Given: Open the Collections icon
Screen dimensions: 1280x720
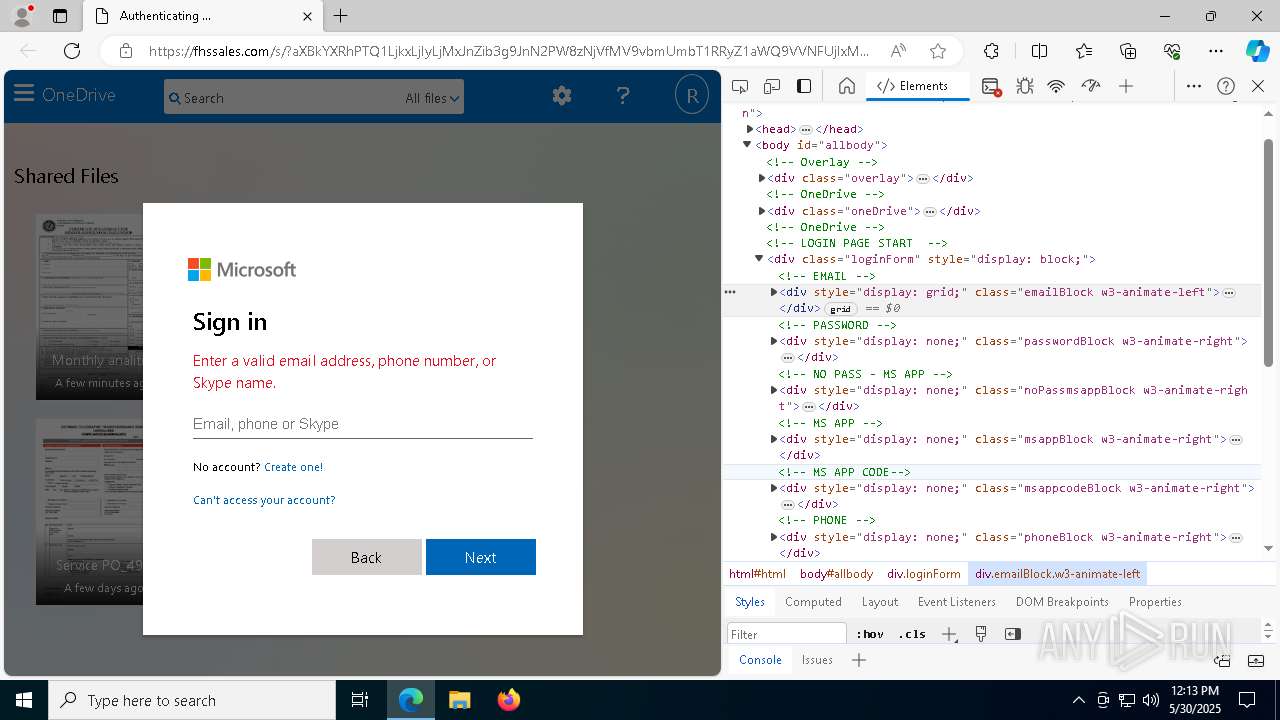Looking at the screenshot, I should (1128, 51).
